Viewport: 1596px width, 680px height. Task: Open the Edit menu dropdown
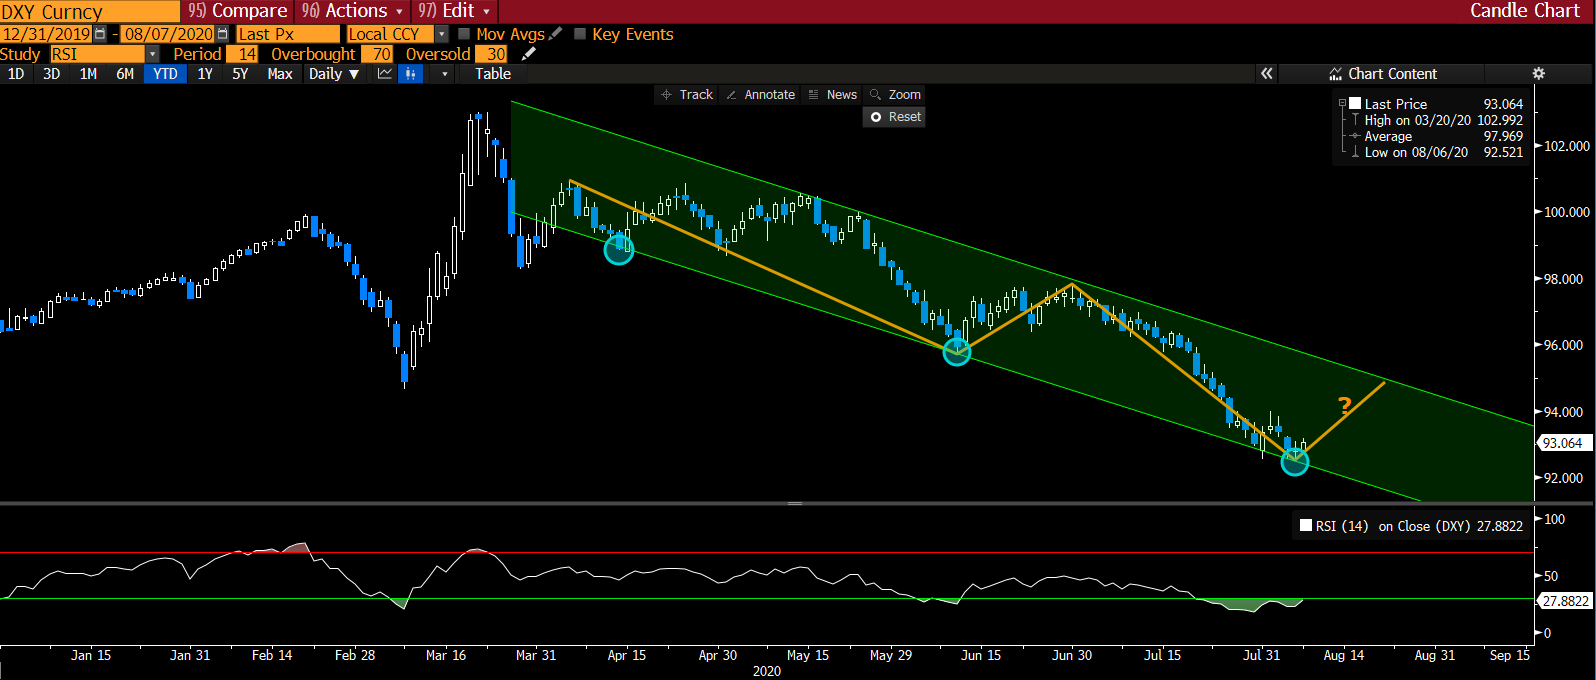point(455,11)
